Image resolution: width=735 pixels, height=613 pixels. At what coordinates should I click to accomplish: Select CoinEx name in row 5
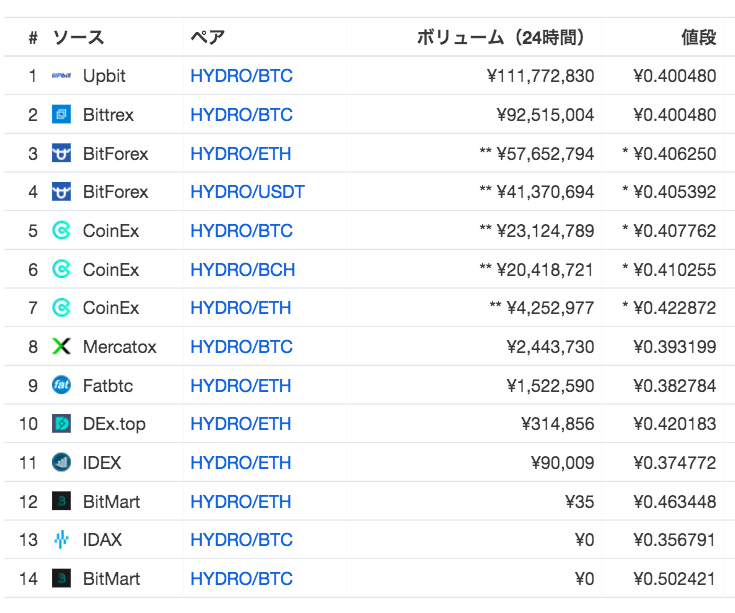click(111, 231)
